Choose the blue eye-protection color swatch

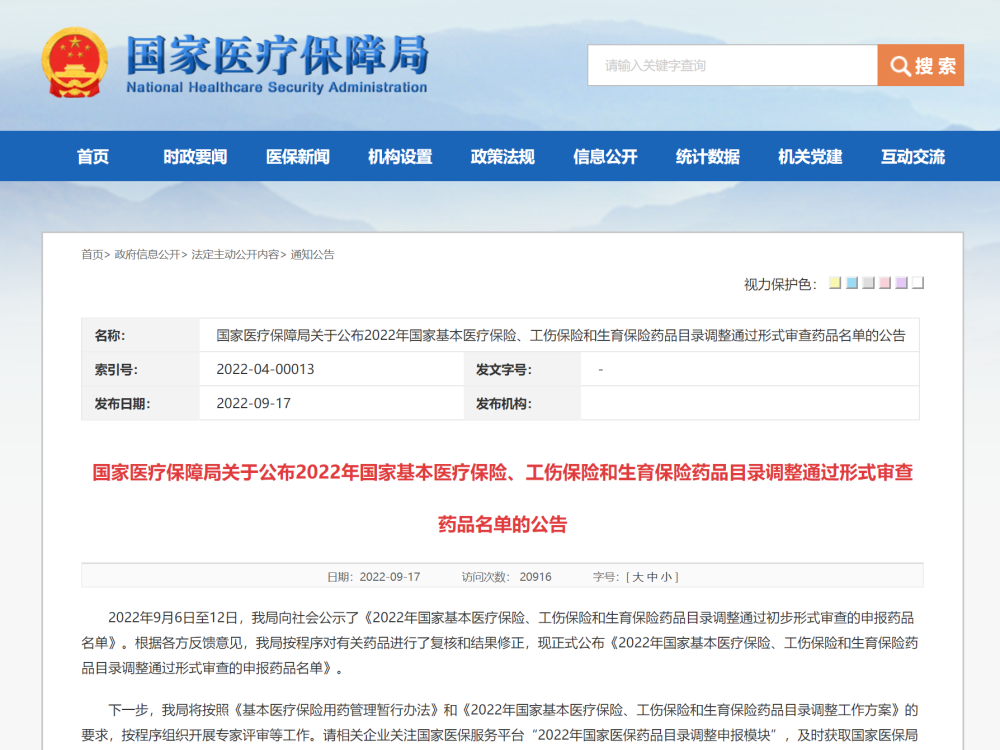point(851,283)
